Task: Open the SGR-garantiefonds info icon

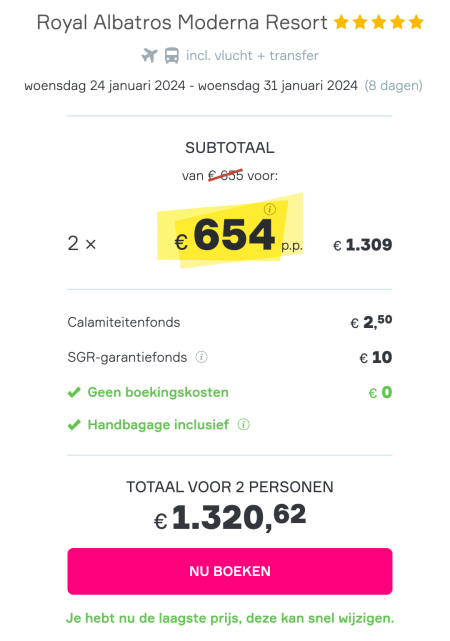Action: click(x=201, y=357)
